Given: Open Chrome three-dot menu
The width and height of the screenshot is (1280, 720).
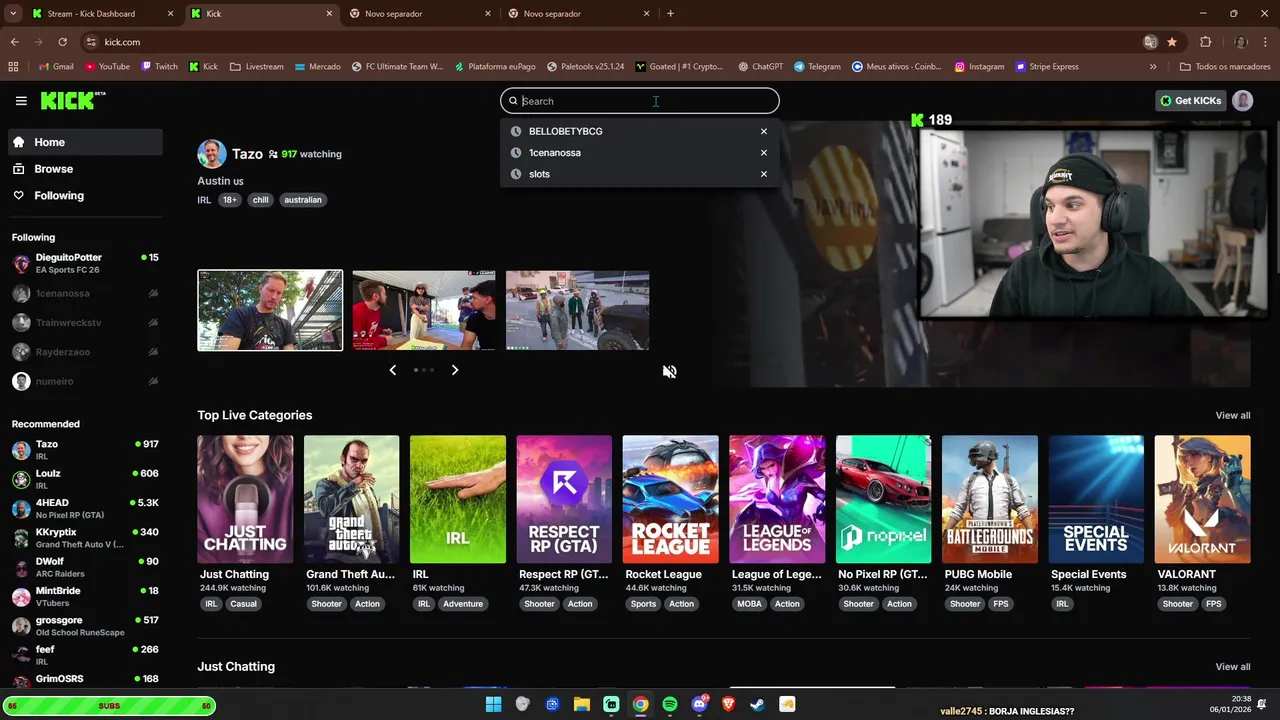Looking at the screenshot, I should [x=1265, y=42].
